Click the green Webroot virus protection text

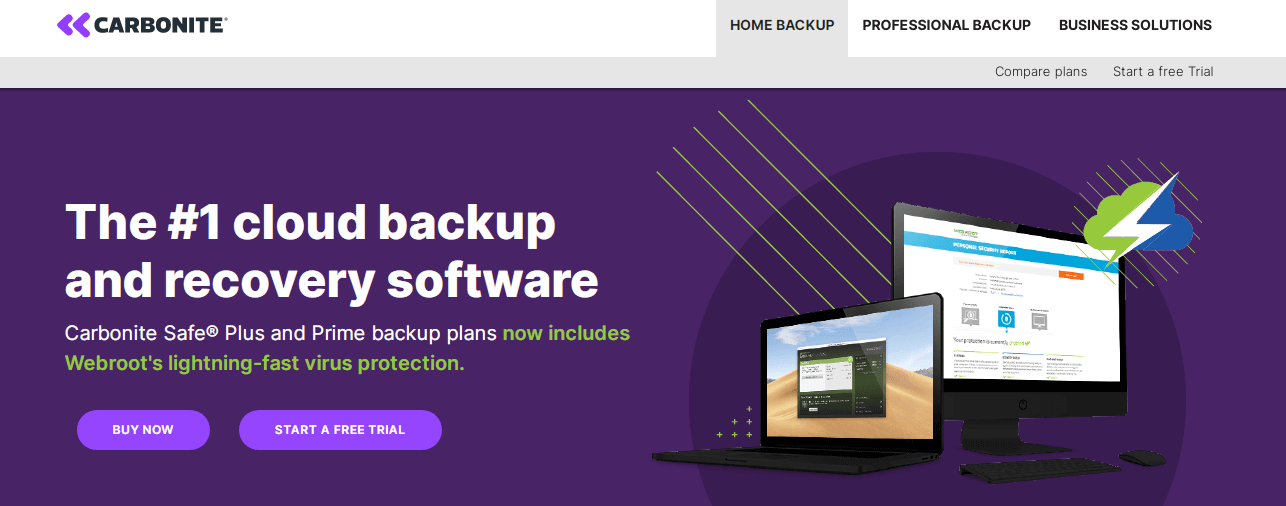348,348
